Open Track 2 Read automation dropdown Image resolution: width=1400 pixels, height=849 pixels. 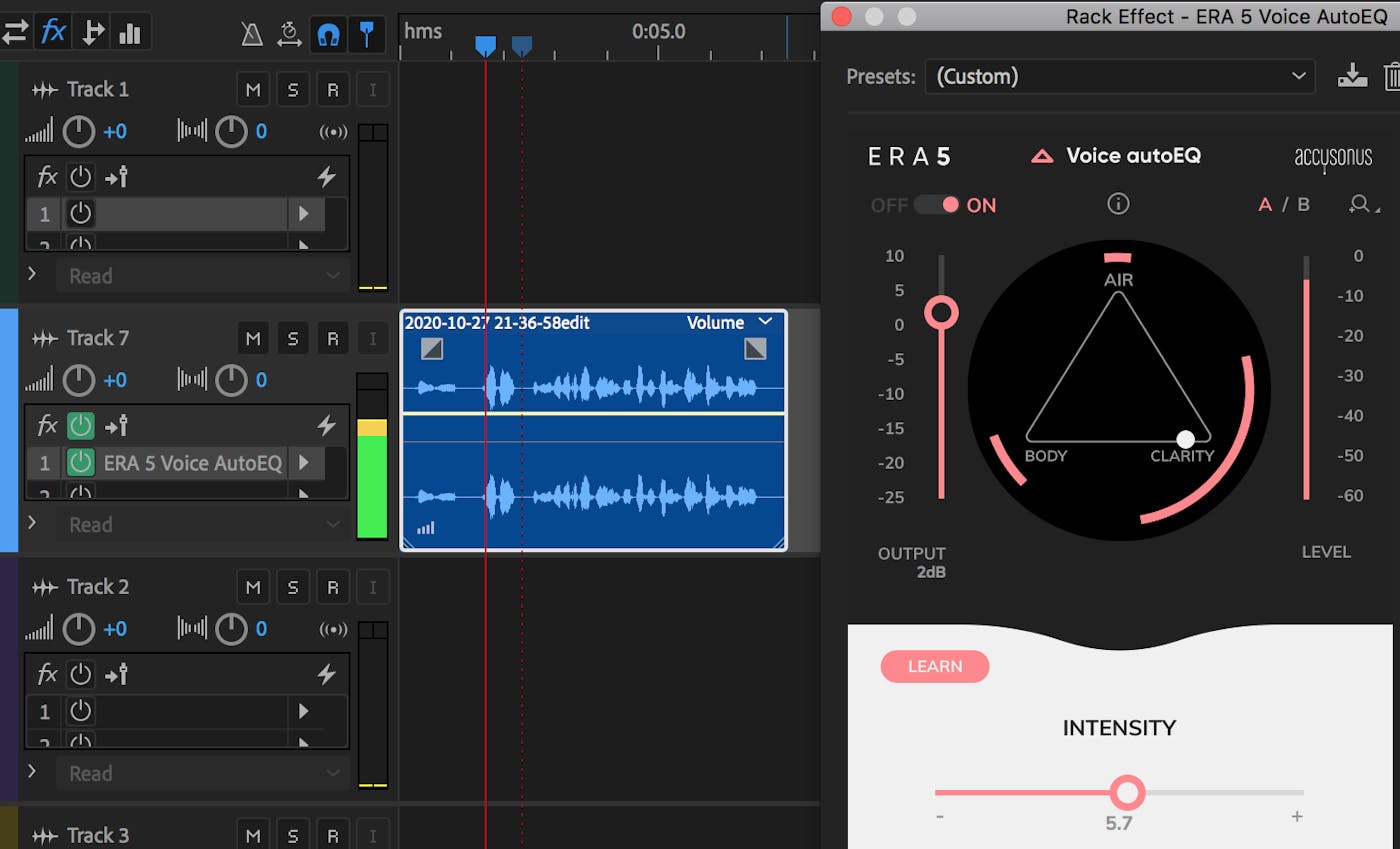(203, 773)
